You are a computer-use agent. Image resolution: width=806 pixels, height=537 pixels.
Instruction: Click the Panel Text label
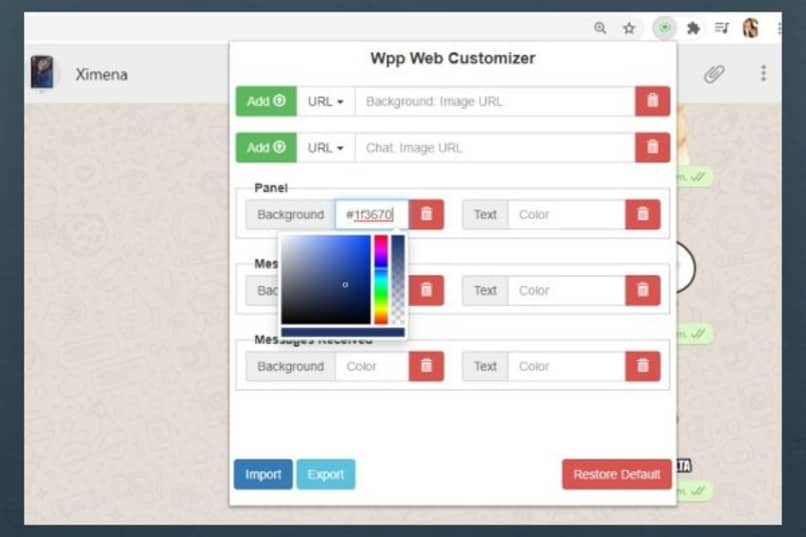(x=485, y=214)
